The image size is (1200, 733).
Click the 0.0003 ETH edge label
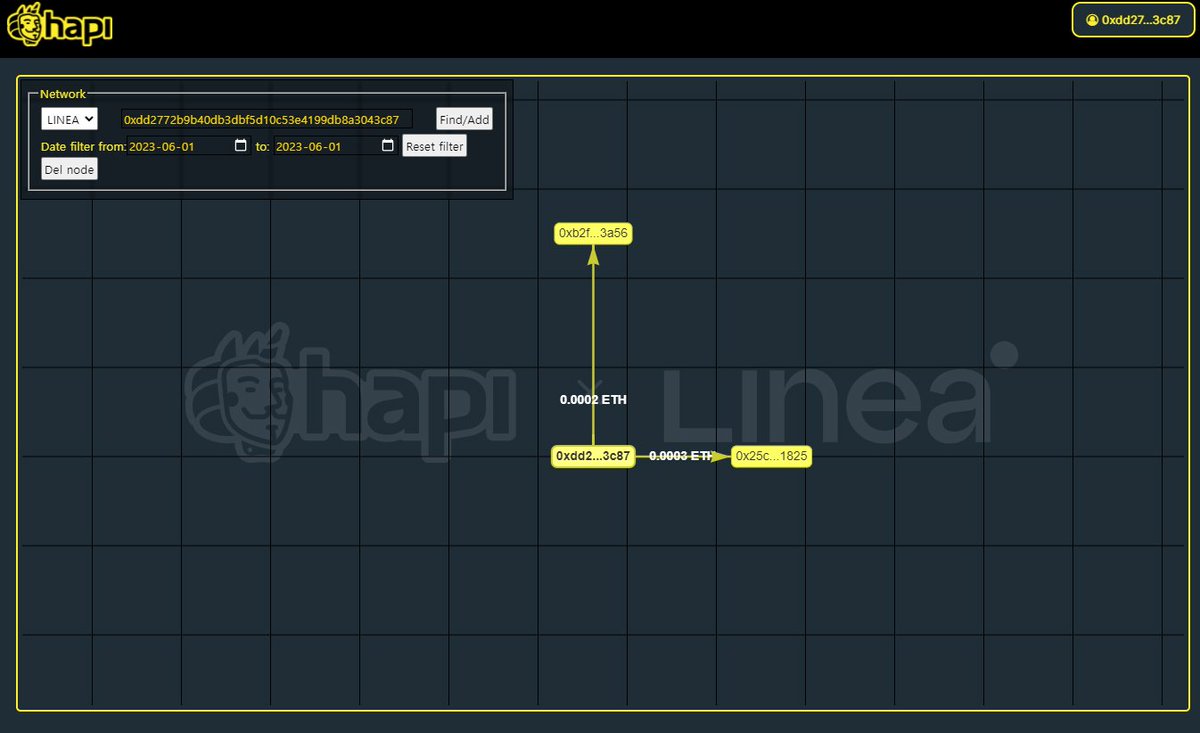click(x=682, y=456)
